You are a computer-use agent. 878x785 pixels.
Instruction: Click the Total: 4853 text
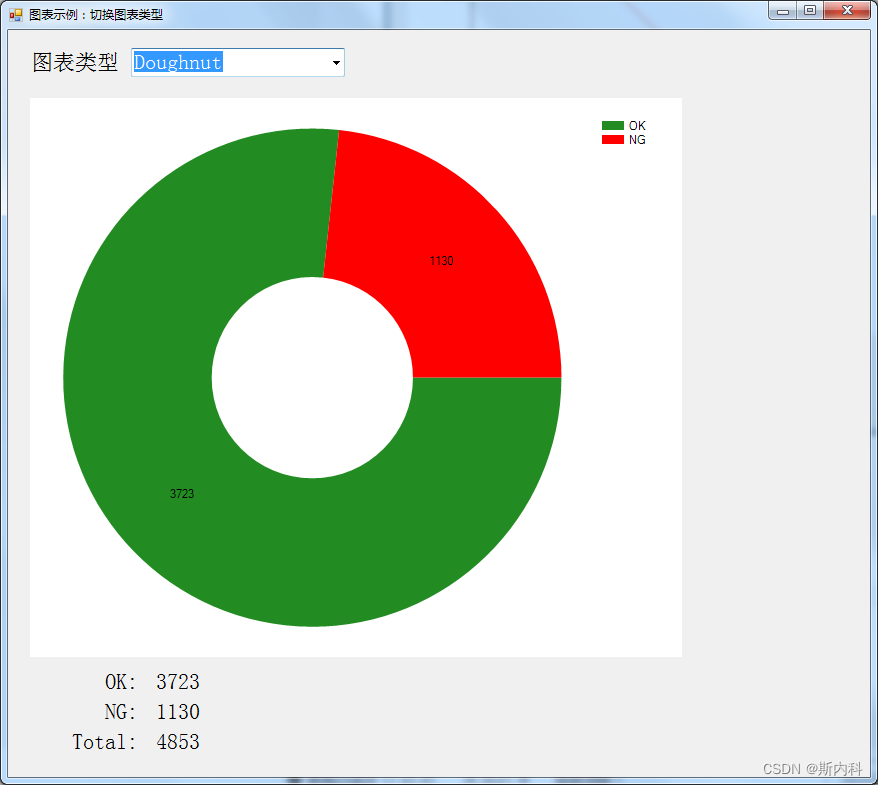pos(136,741)
